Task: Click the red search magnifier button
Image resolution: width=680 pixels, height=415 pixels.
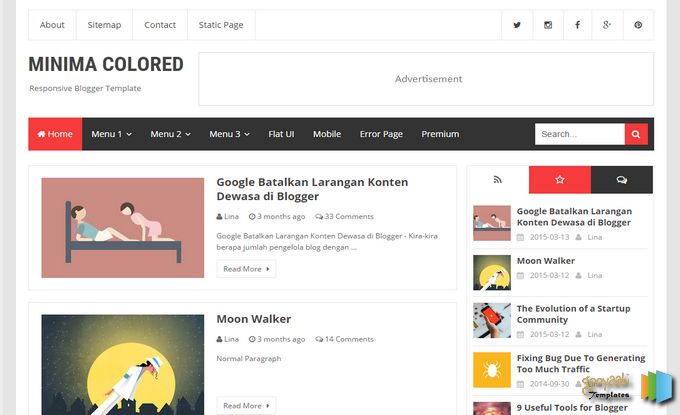Action: (636, 134)
